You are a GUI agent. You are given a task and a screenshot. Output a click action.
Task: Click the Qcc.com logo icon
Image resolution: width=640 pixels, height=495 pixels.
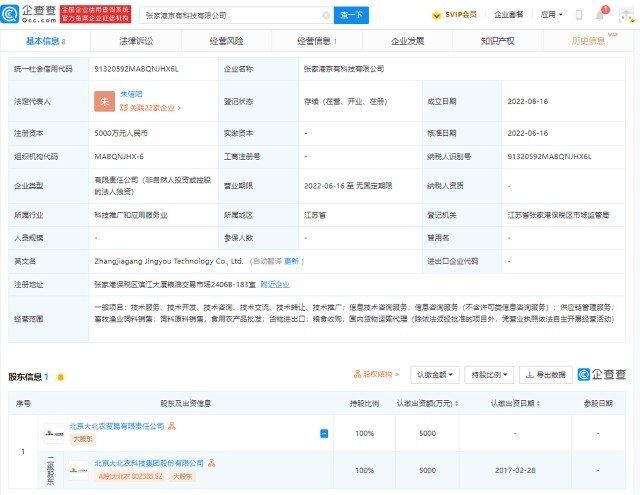(x=10, y=14)
